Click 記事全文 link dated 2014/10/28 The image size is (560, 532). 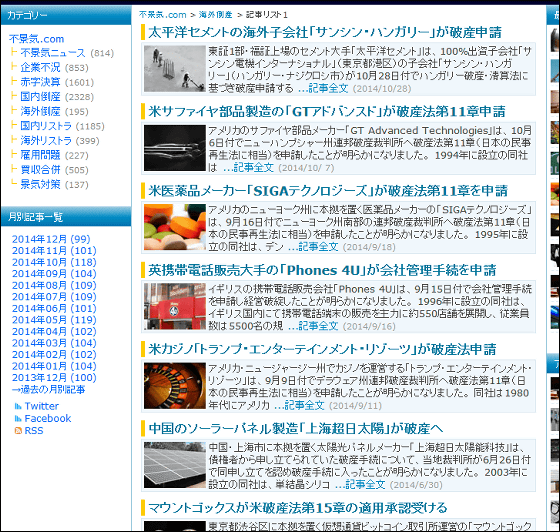[x=323, y=88]
